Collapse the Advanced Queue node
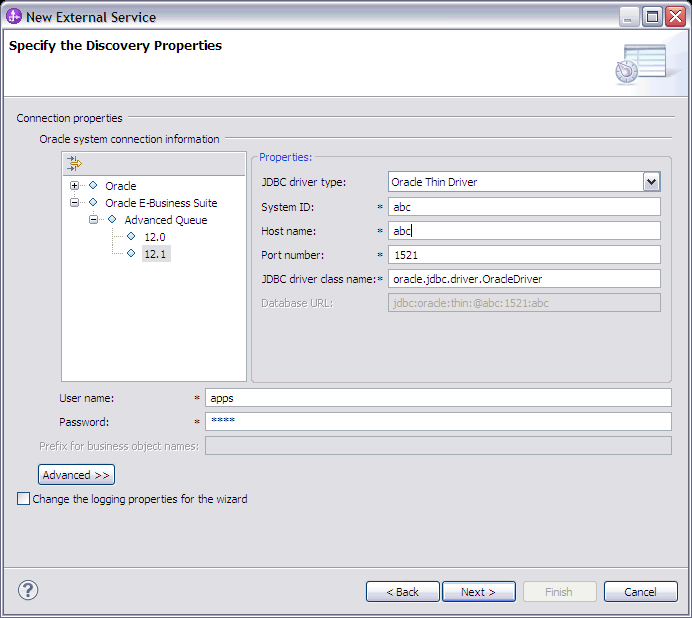Screen dimensions: 692x618 pos(93,219)
